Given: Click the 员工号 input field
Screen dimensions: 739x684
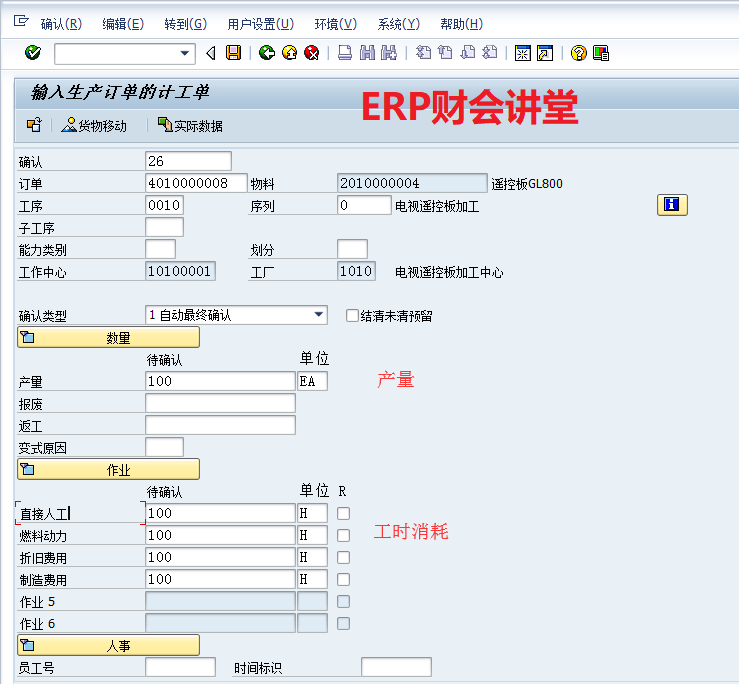Looking at the screenshot, I should (180, 667).
